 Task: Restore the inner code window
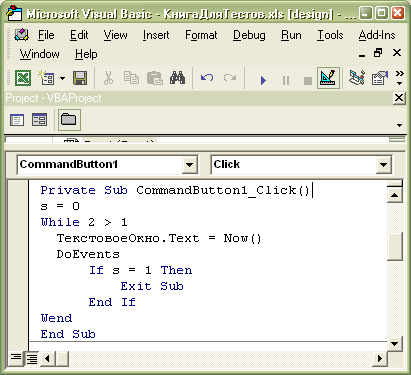click(378, 53)
